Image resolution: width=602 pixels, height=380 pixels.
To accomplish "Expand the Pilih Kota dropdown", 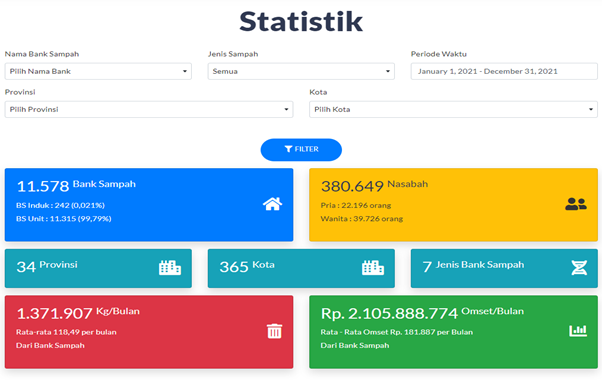I will pos(453,109).
